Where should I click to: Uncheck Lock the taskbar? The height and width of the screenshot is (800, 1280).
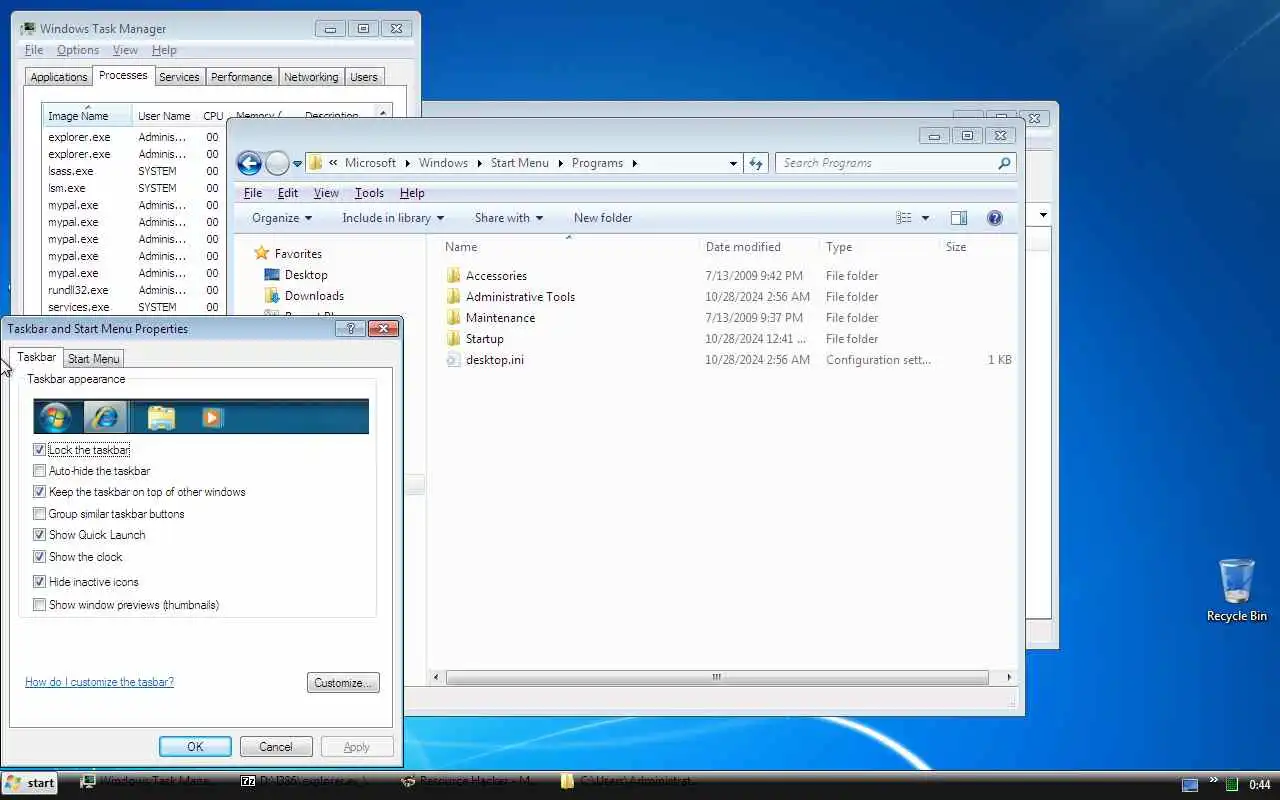tap(40, 450)
